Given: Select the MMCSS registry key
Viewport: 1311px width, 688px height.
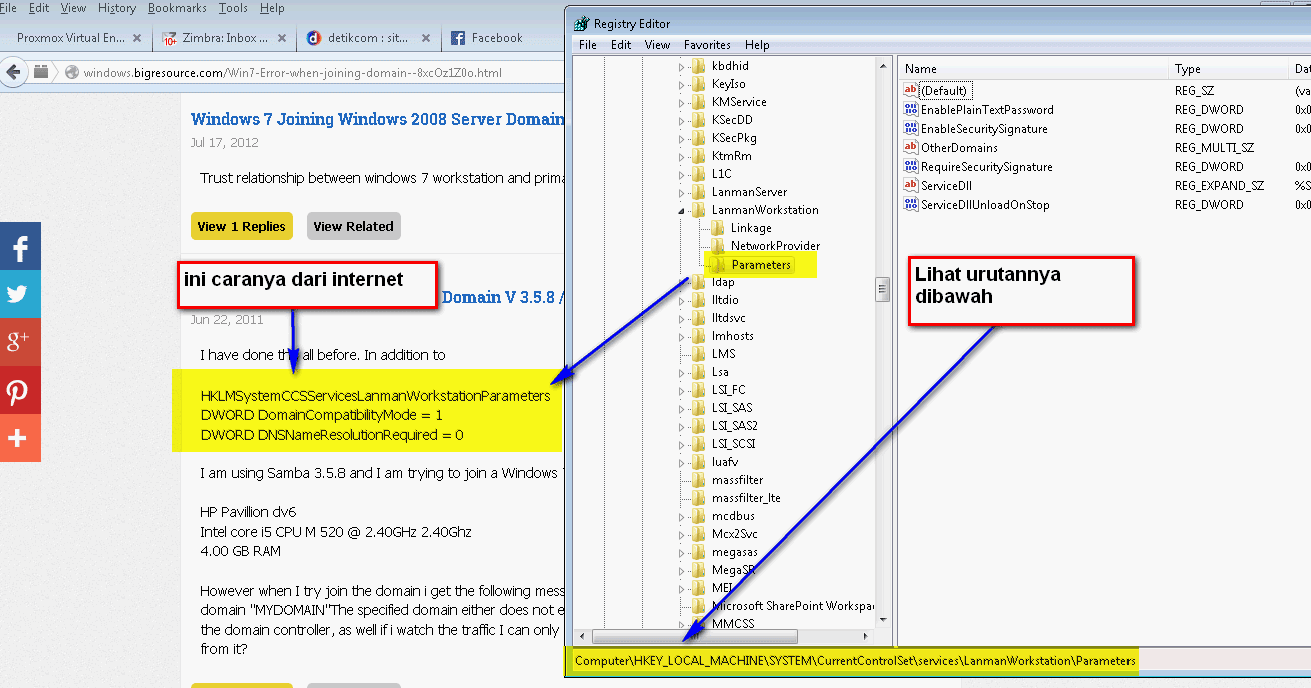Looking at the screenshot, I should (733, 624).
